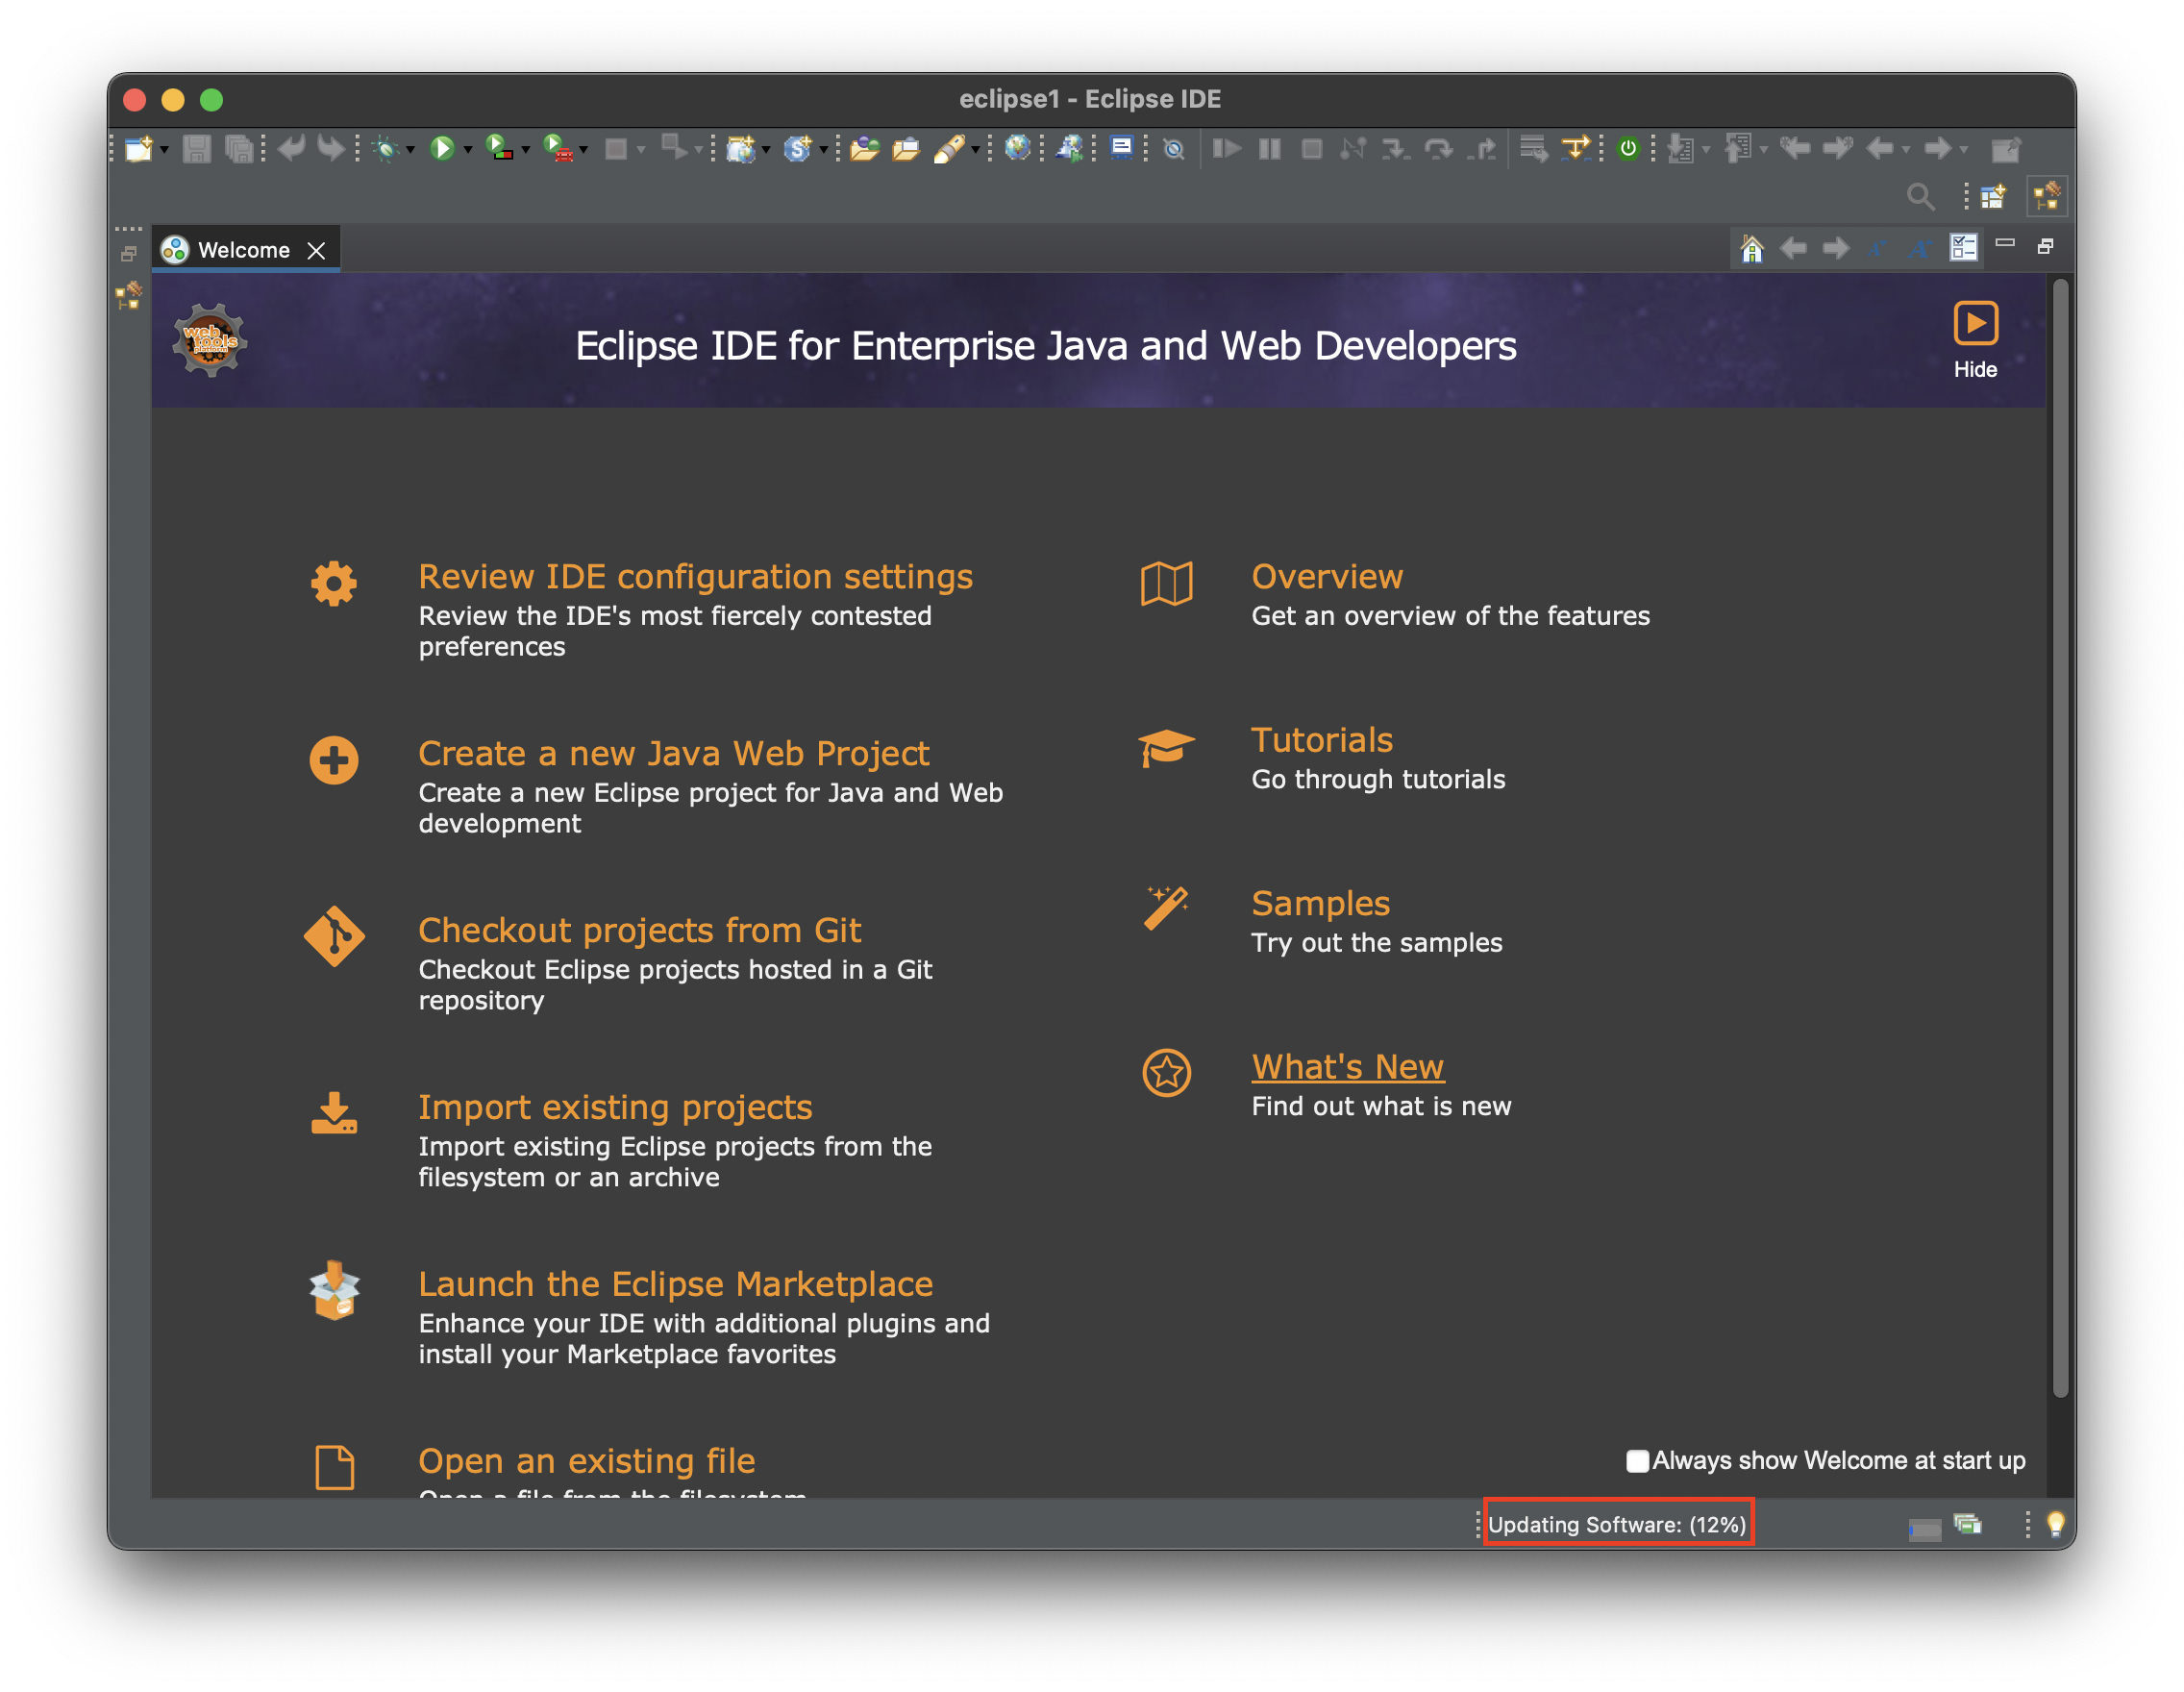This screenshot has width=2184, height=1692.
Task: Click the toolbar search magnifier icon
Action: click(1919, 196)
